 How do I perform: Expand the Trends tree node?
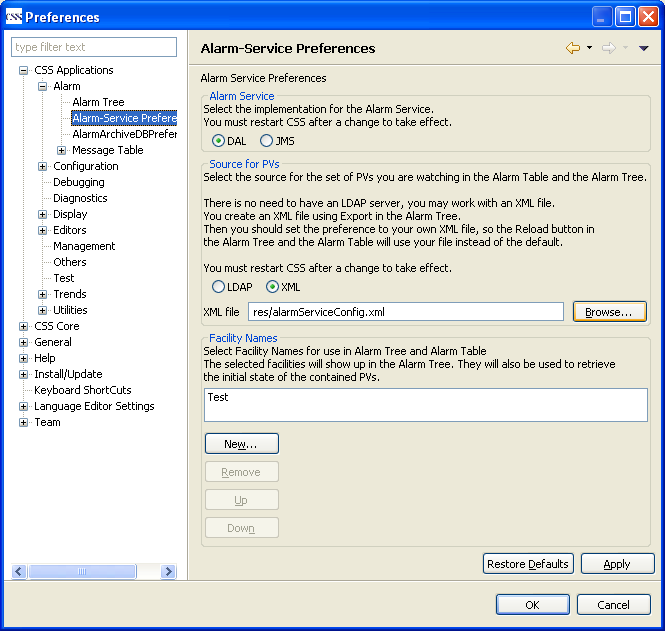pos(43,294)
